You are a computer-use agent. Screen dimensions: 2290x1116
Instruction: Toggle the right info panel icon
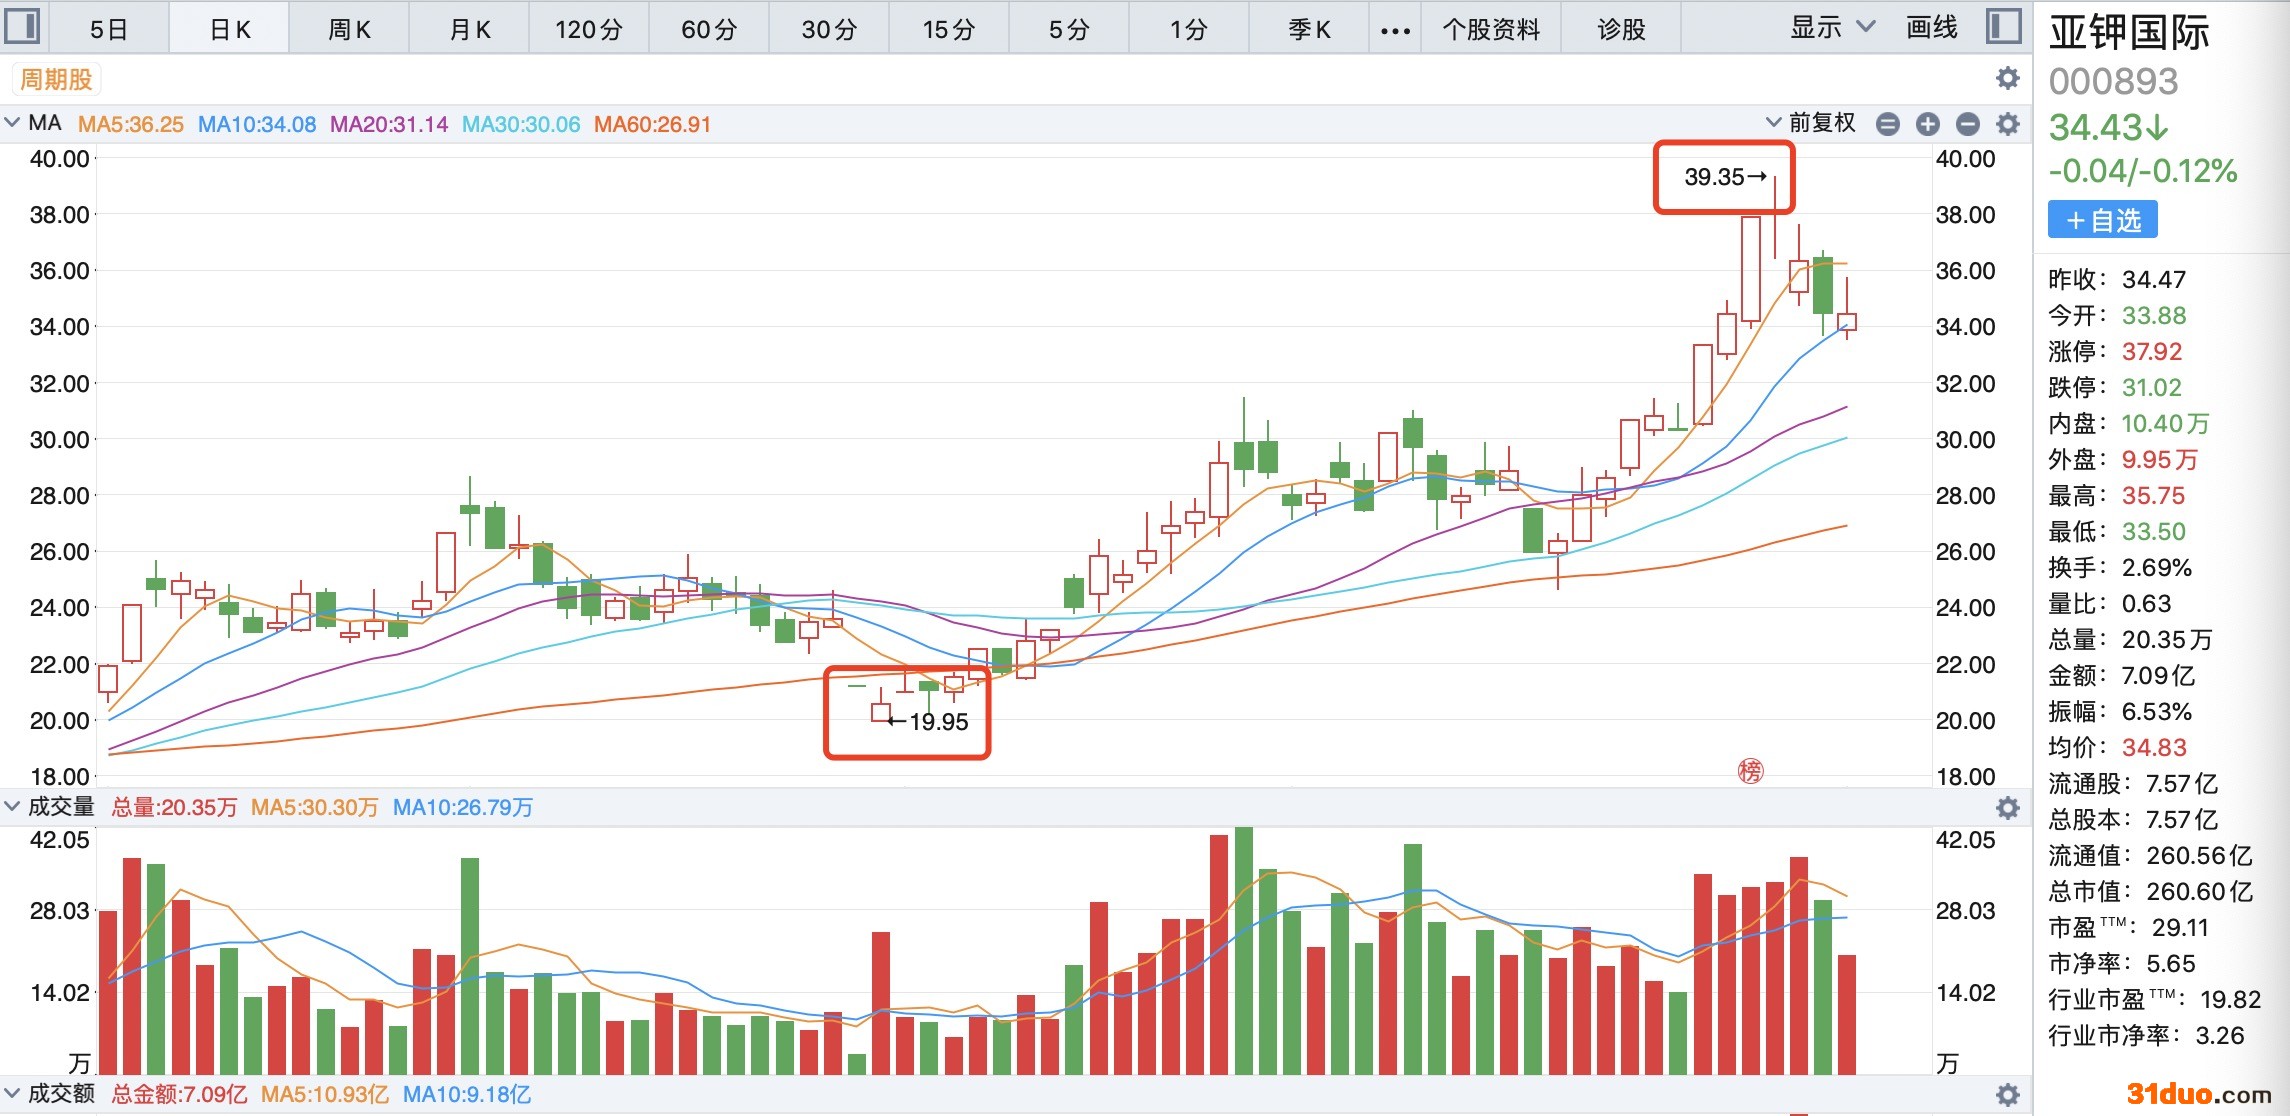click(2003, 26)
